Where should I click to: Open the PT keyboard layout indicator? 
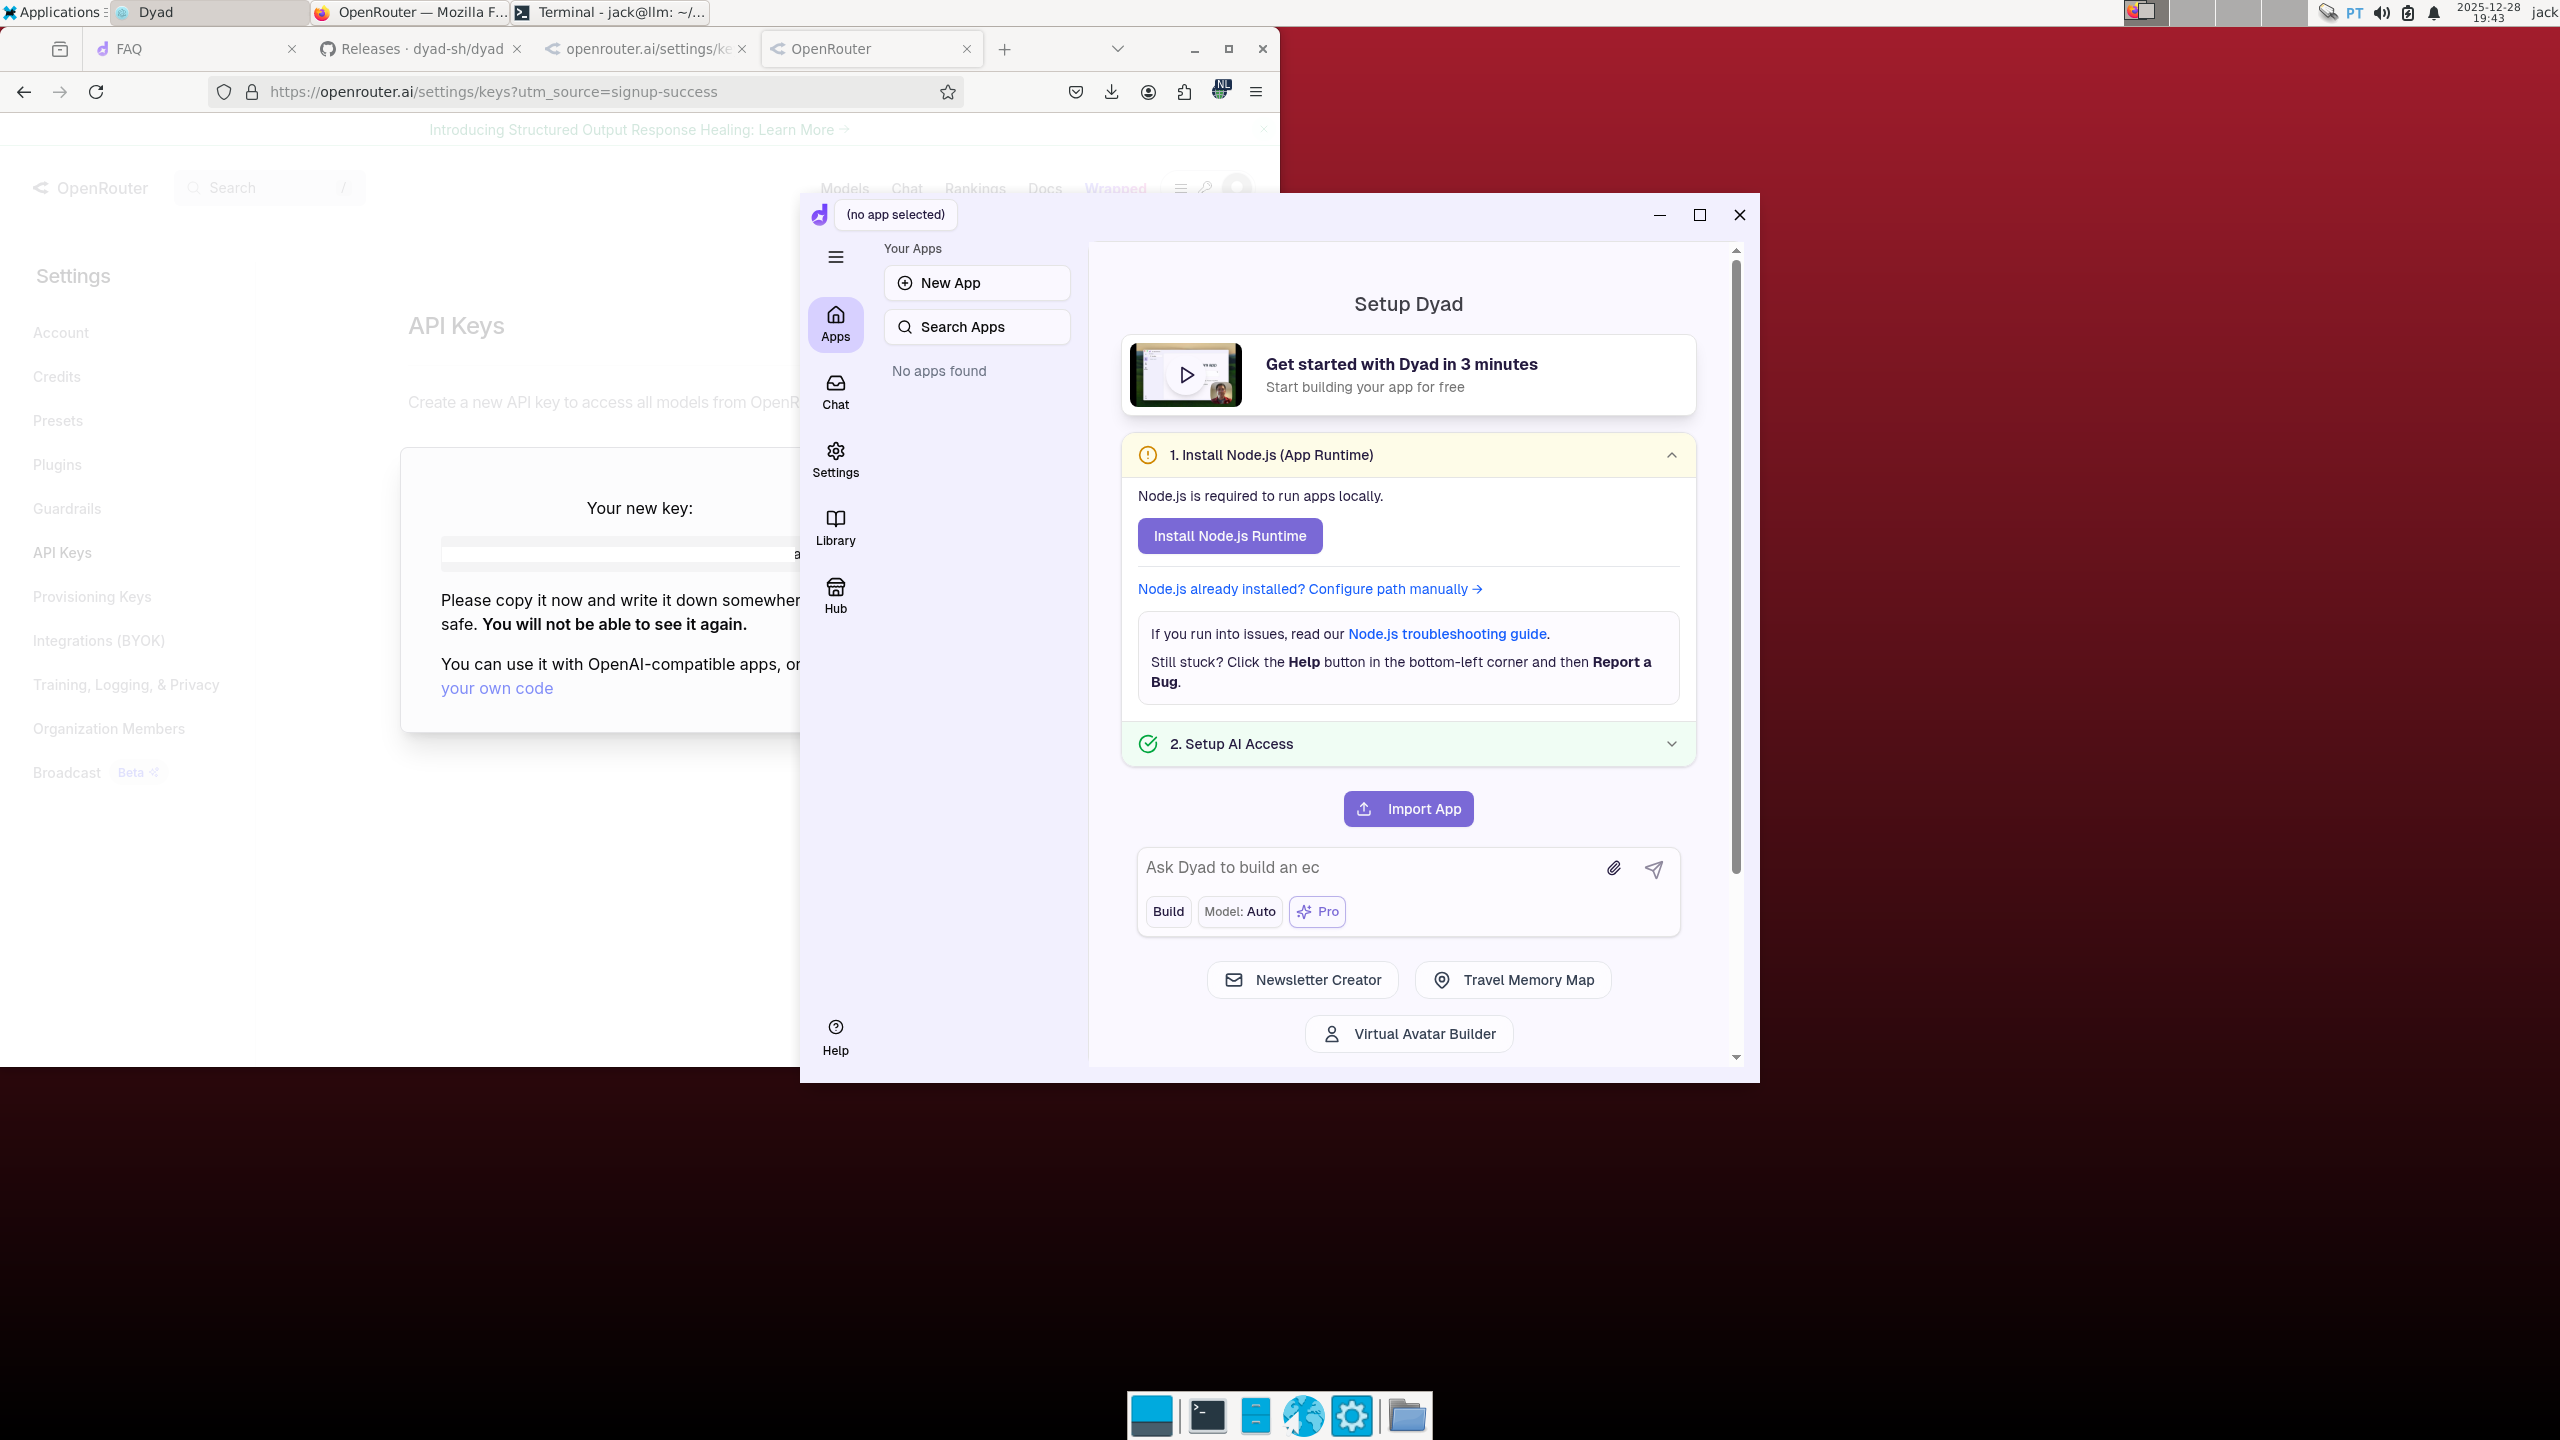click(2355, 13)
